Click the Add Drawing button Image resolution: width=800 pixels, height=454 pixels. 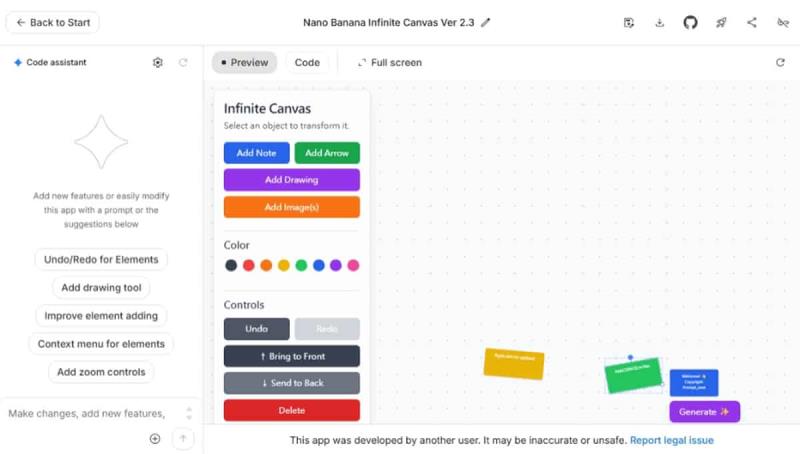pos(291,180)
